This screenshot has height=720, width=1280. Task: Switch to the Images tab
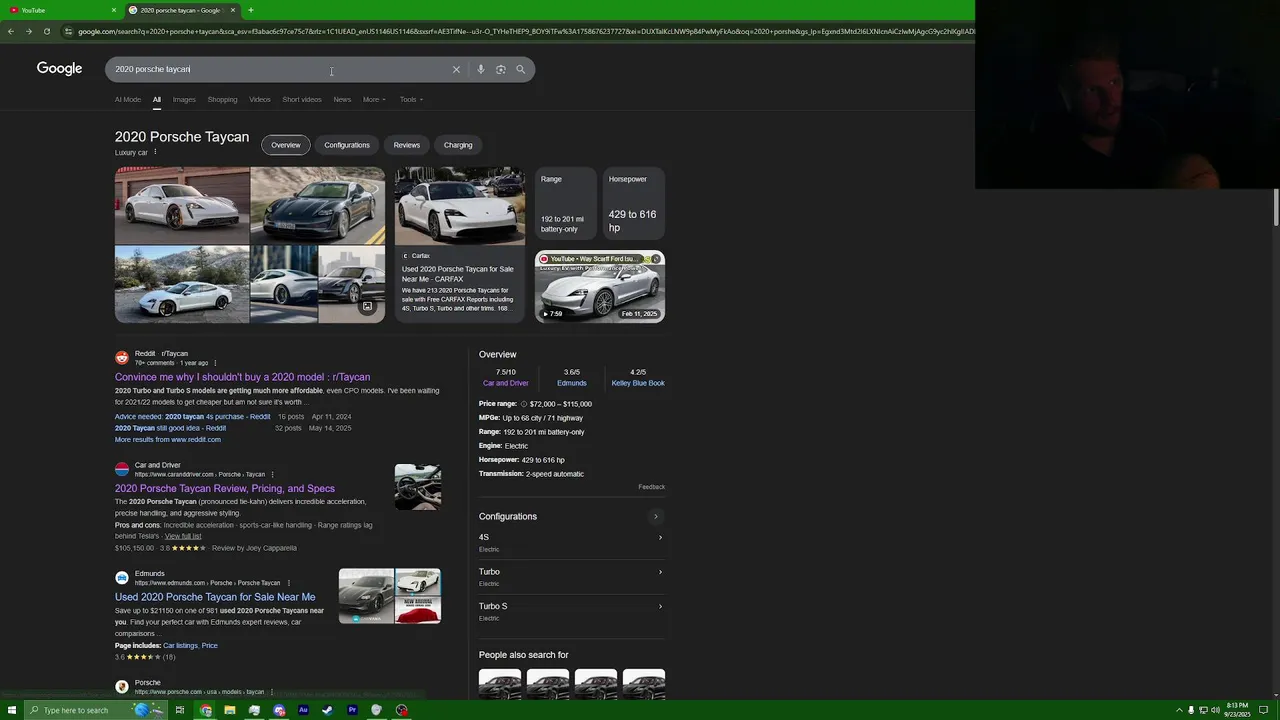pos(184,99)
